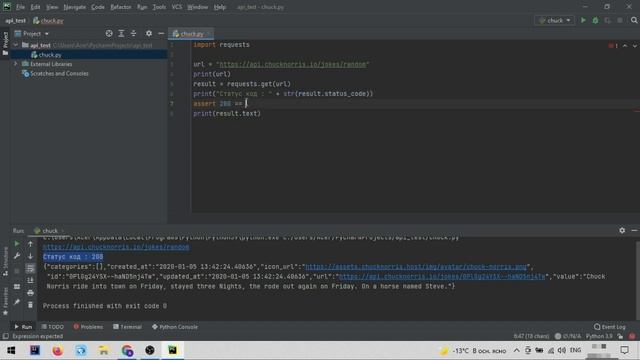Run the chuck configuration from the top toolbar
Viewport: 640px width, 360px height.
coord(583,20)
